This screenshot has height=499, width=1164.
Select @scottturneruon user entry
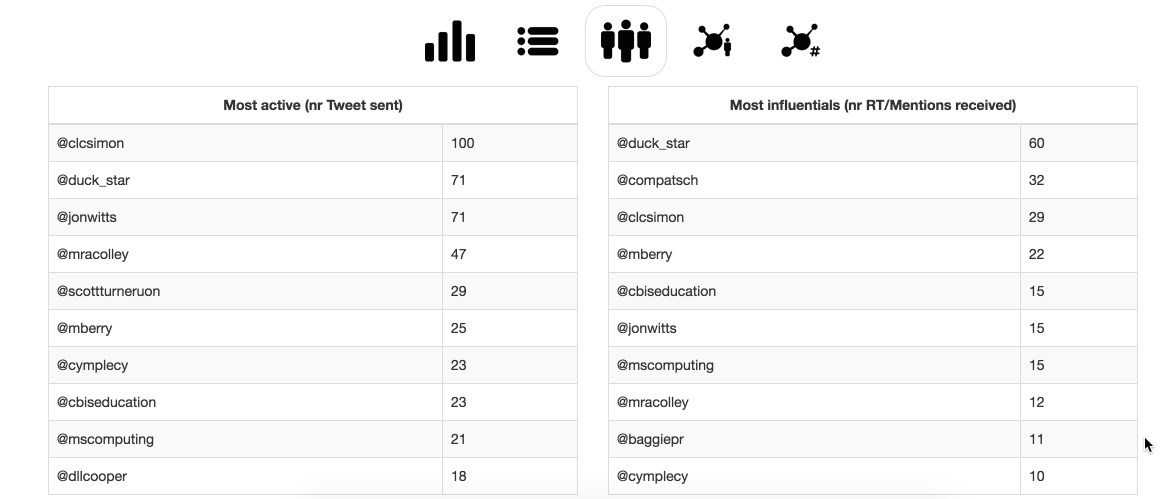(109, 291)
